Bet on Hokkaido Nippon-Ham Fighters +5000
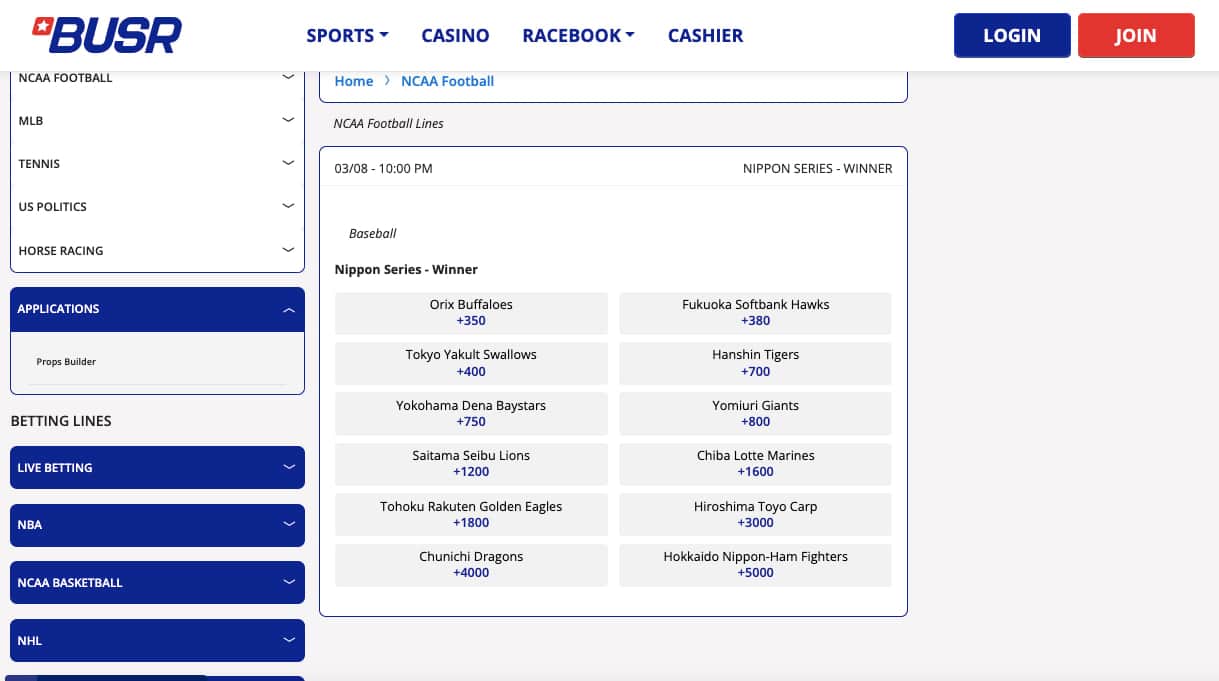 tap(756, 565)
